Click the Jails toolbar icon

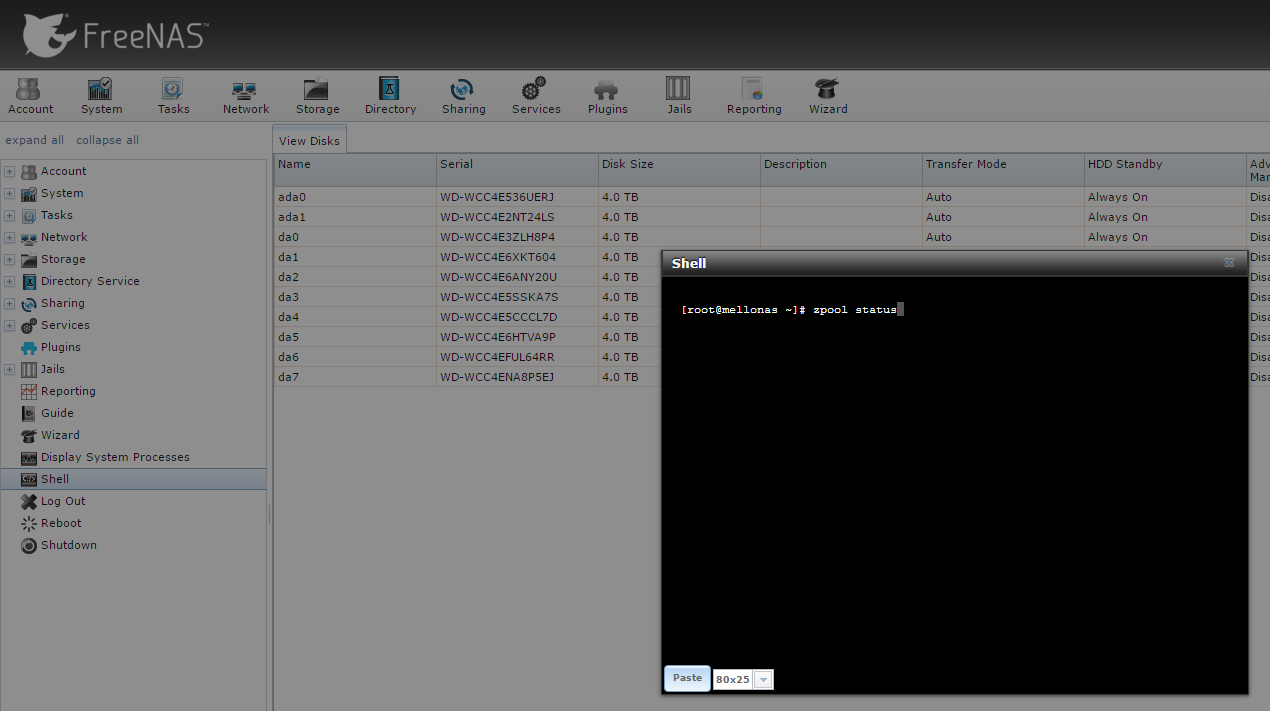pyautogui.click(x=679, y=96)
